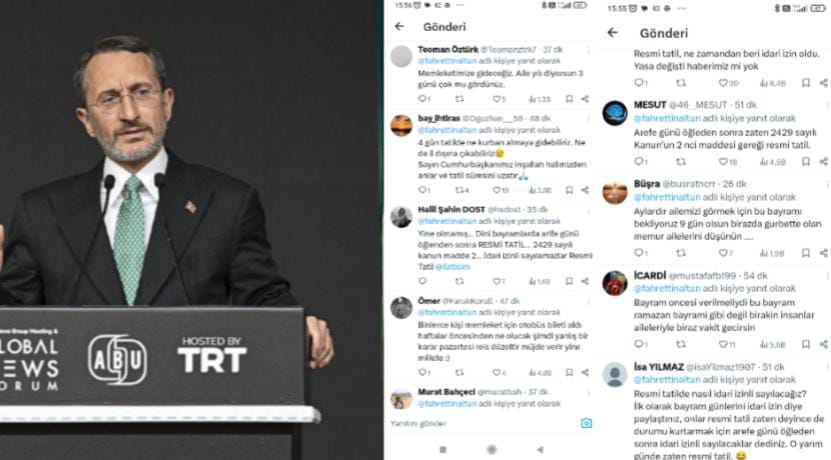Retweet İCARDİ's reply
This screenshot has height=460, width=831.
[x=681, y=344]
